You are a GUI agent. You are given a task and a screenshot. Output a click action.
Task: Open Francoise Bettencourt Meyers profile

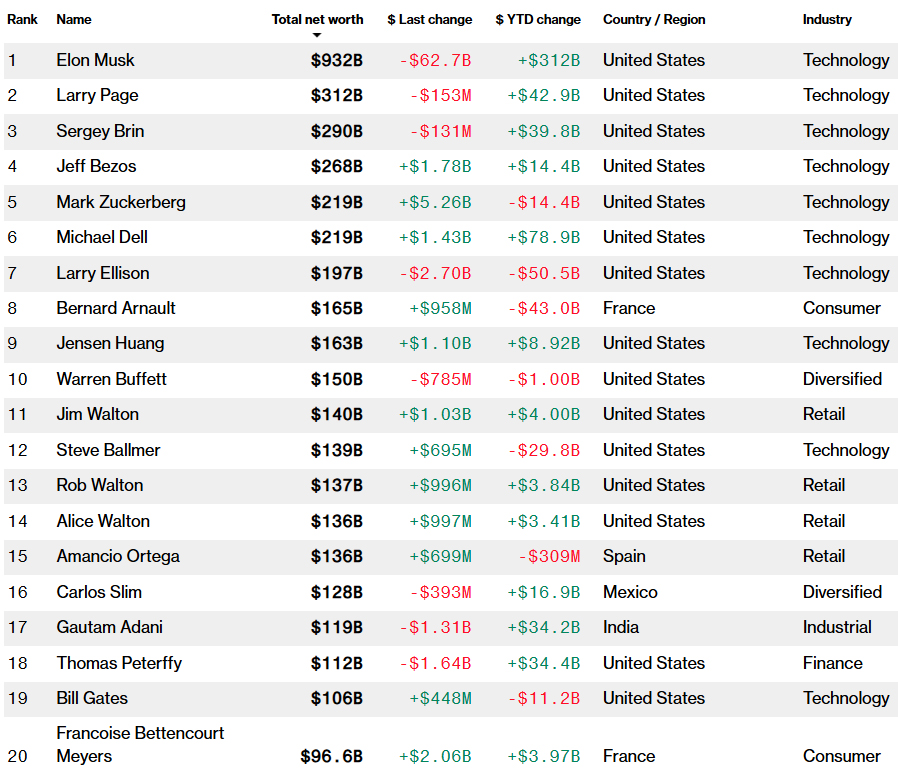[140, 744]
